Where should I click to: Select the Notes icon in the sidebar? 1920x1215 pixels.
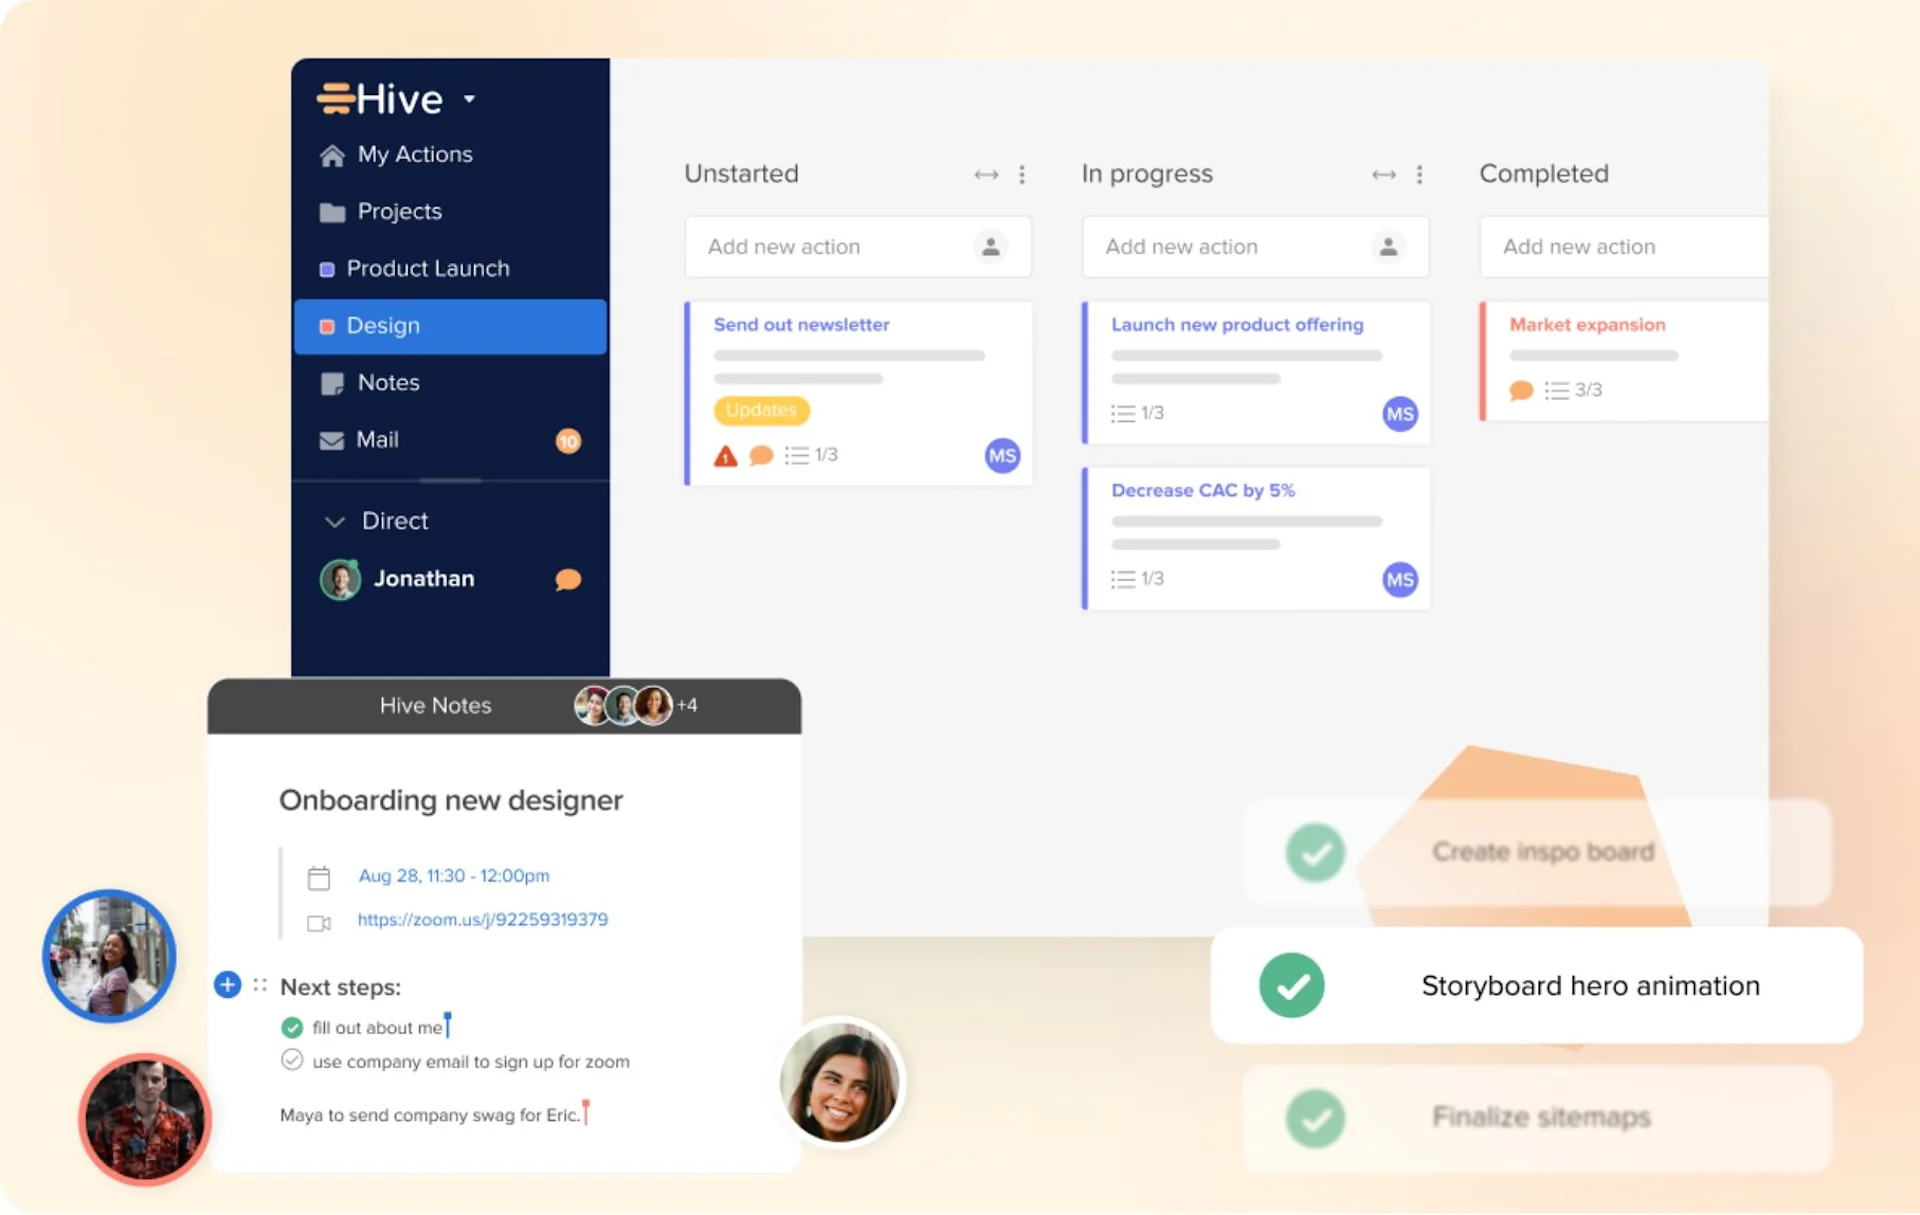(331, 382)
